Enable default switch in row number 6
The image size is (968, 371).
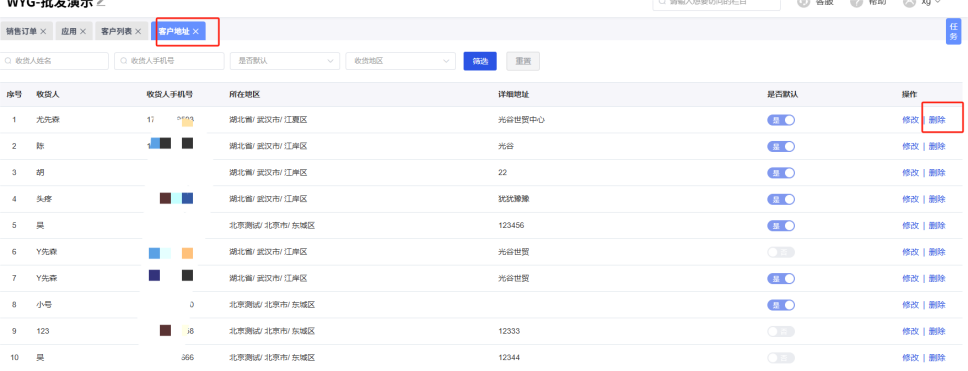tap(781, 252)
